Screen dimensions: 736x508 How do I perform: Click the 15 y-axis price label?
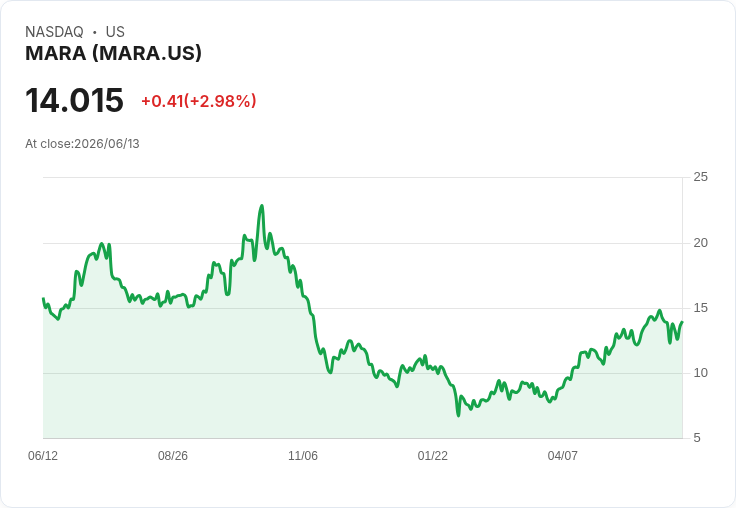tap(700, 308)
